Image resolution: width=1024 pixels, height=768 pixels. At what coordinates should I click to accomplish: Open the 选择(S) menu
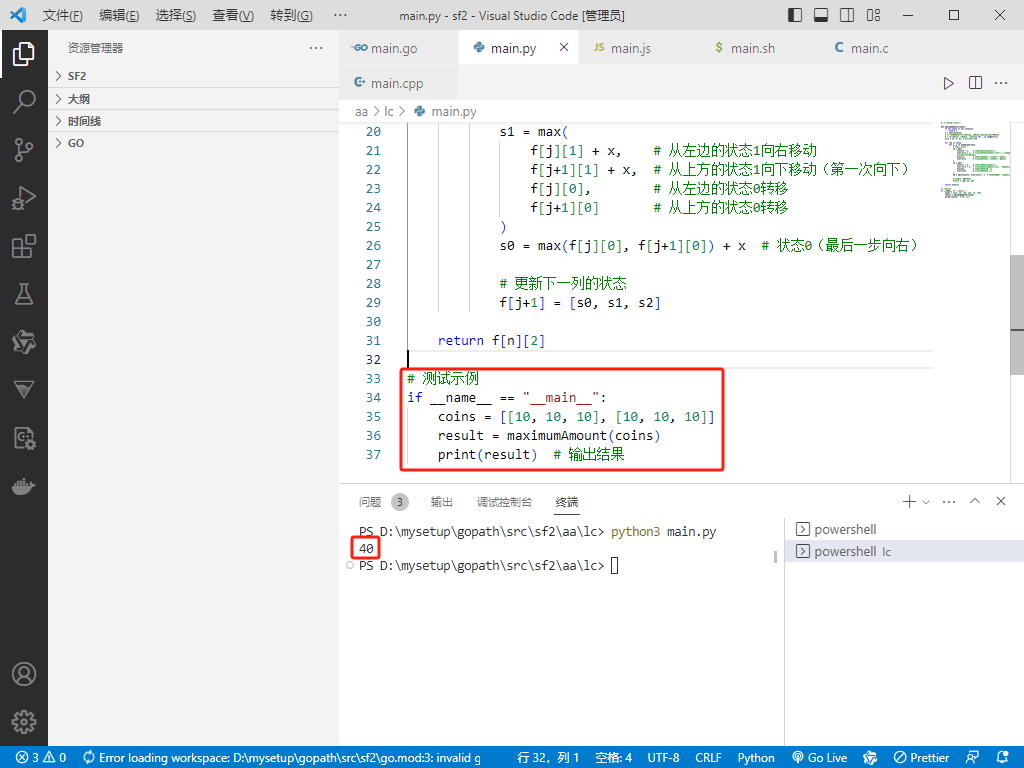tap(176, 15)
